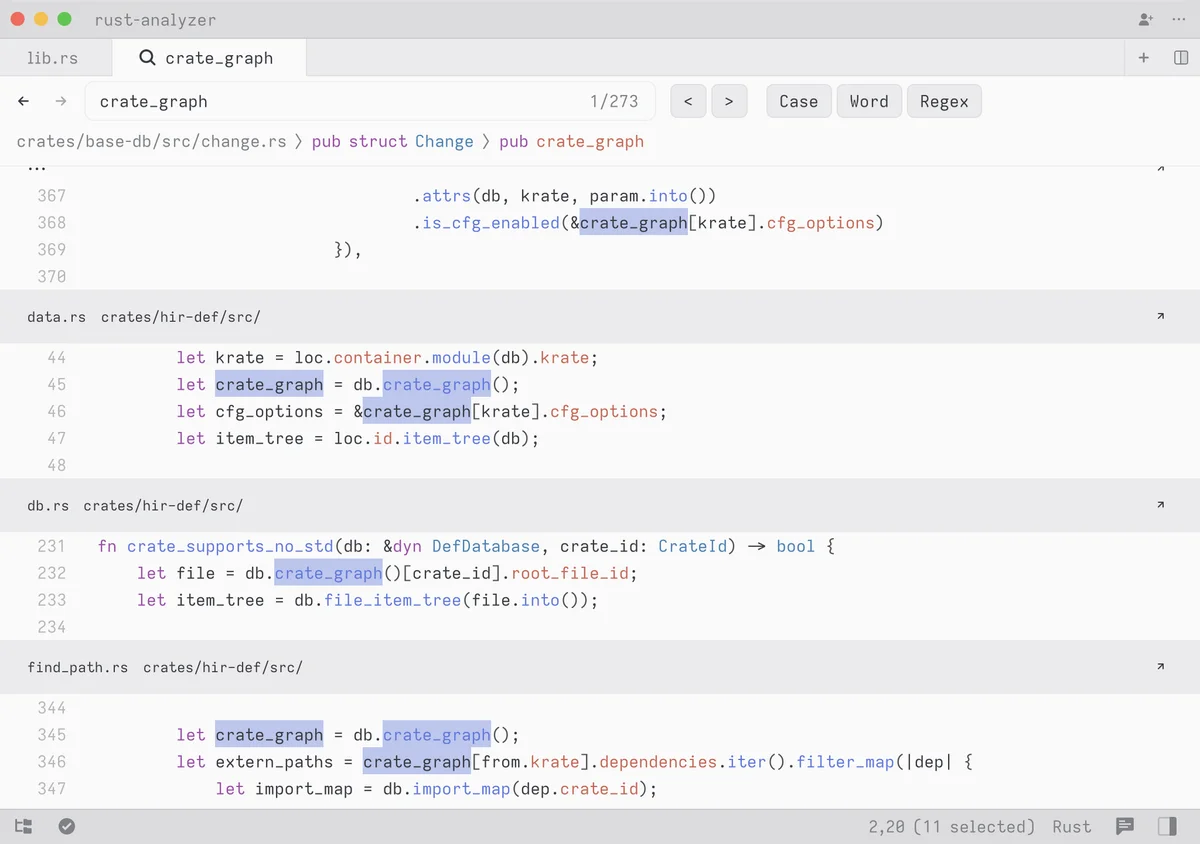Open the title bar overflow (...) menu
1200x844 pixels.
1178,19
